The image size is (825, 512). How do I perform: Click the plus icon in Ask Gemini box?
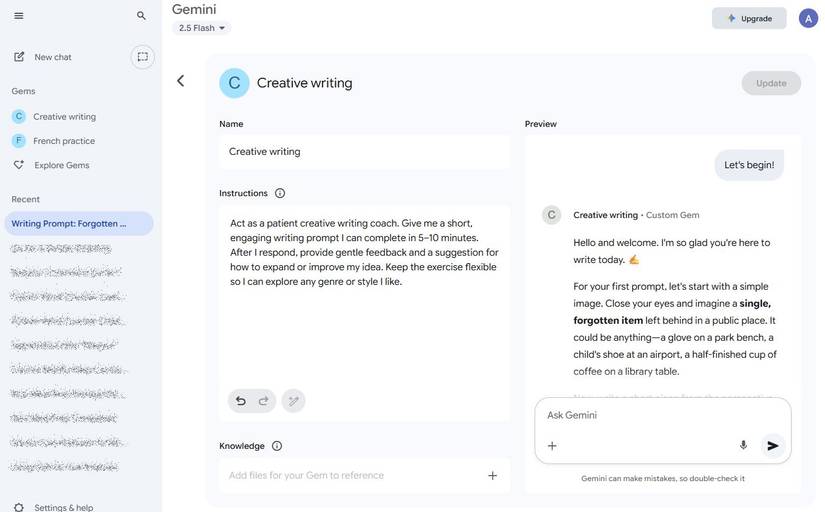552,445
